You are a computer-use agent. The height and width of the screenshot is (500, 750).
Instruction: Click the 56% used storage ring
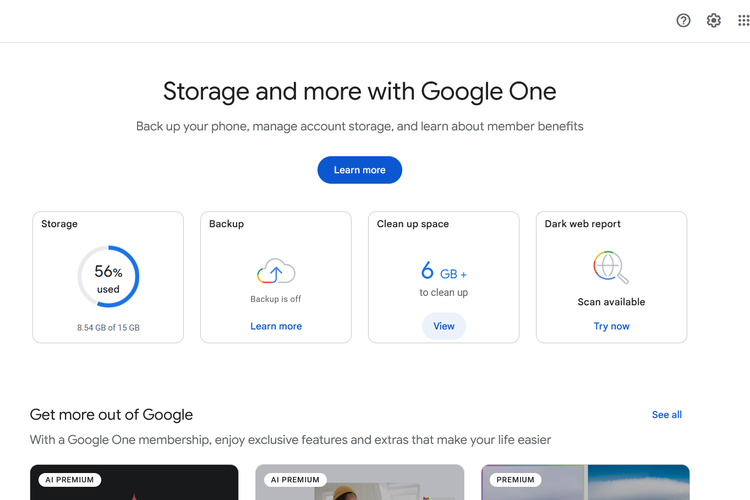108,277
